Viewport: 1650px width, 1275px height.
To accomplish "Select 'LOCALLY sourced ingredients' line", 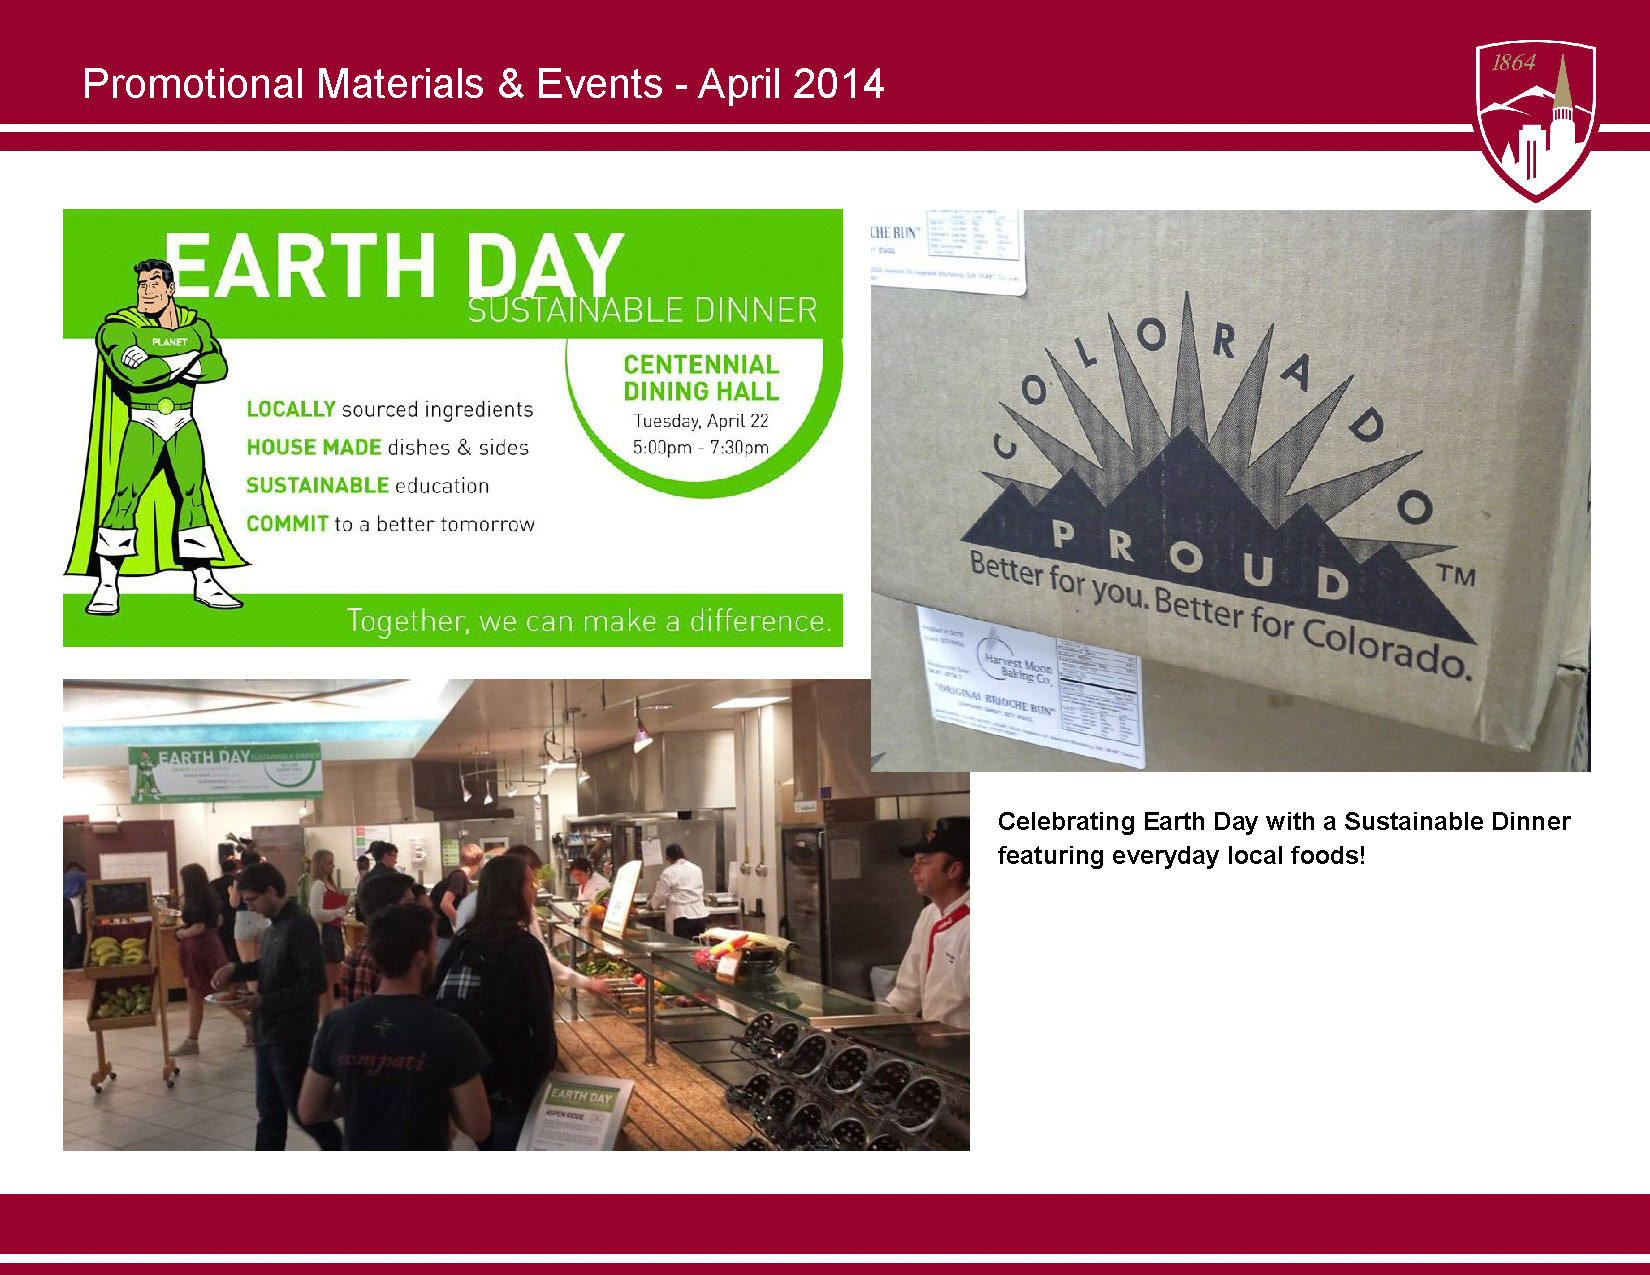I will 390,410.
